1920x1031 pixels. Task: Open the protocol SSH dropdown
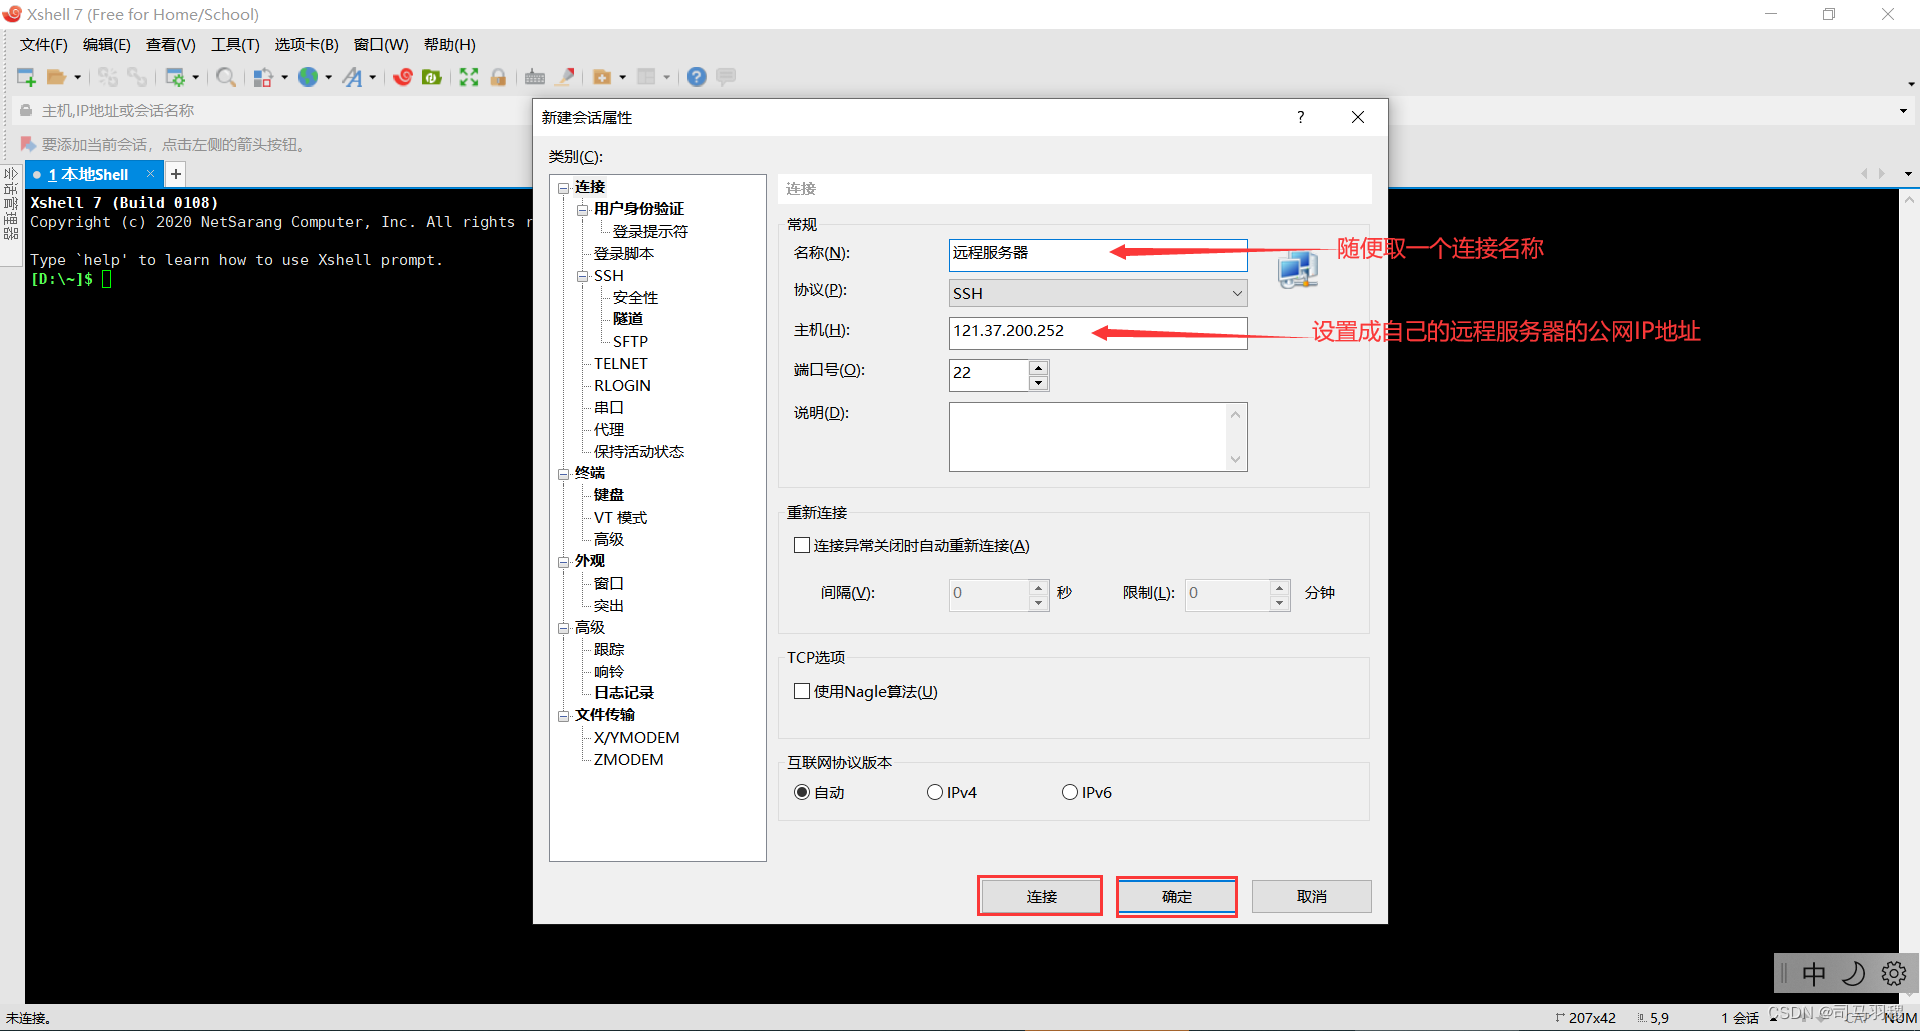coord(1098,293)
